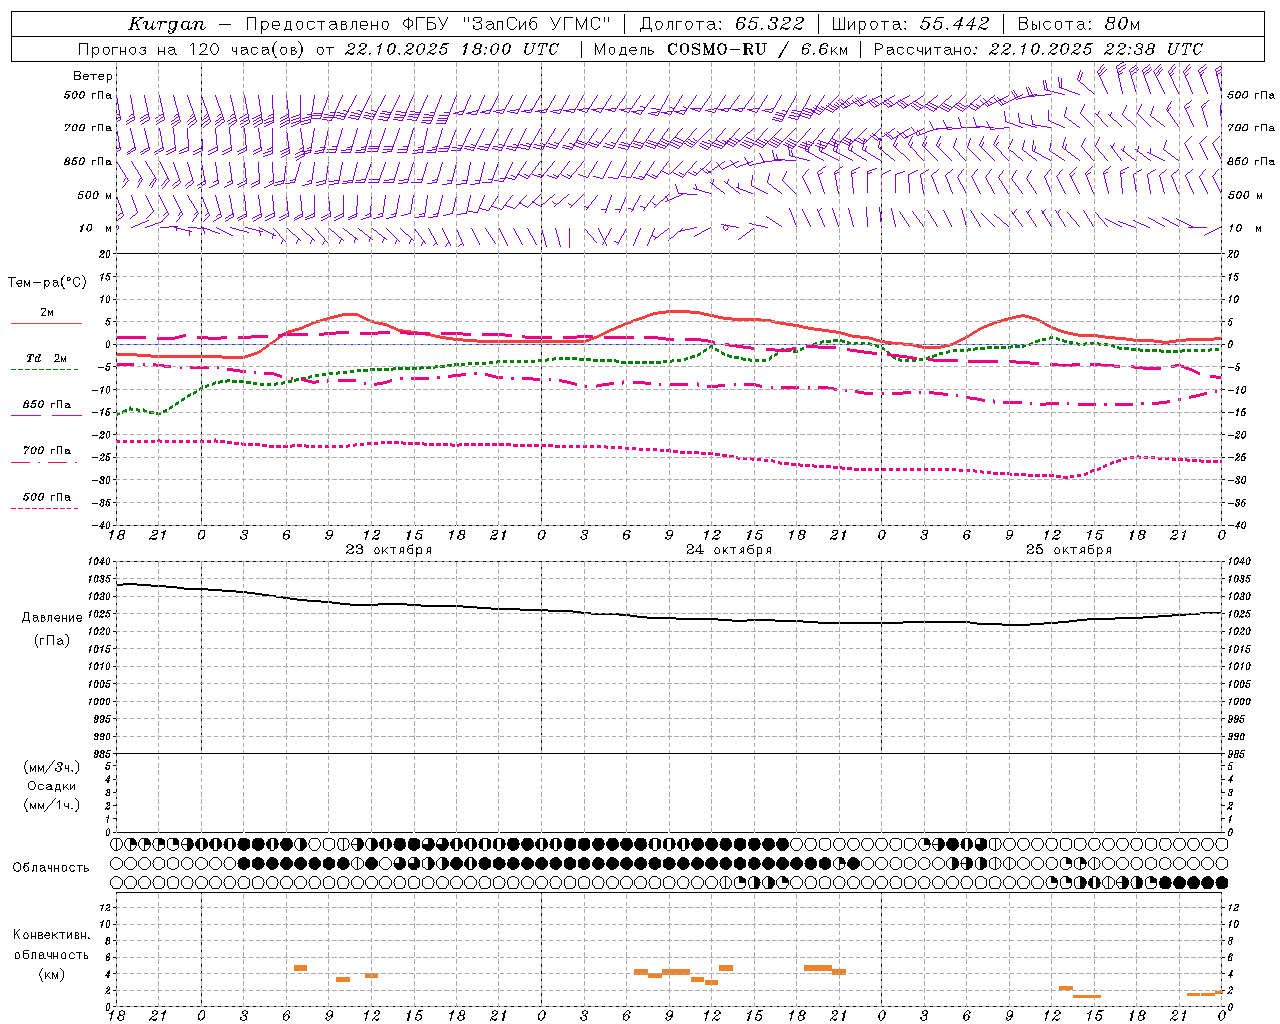Click the Конвективн. label
Image resolution: width=1280 pixels, height=1024 pixels.
point(52,935)
